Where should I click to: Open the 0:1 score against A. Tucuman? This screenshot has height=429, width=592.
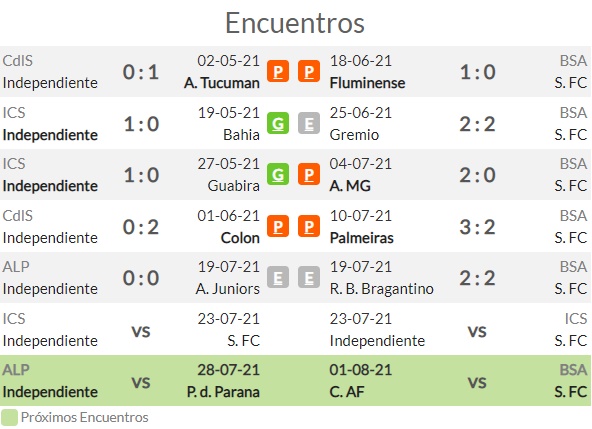pos(141,72)
